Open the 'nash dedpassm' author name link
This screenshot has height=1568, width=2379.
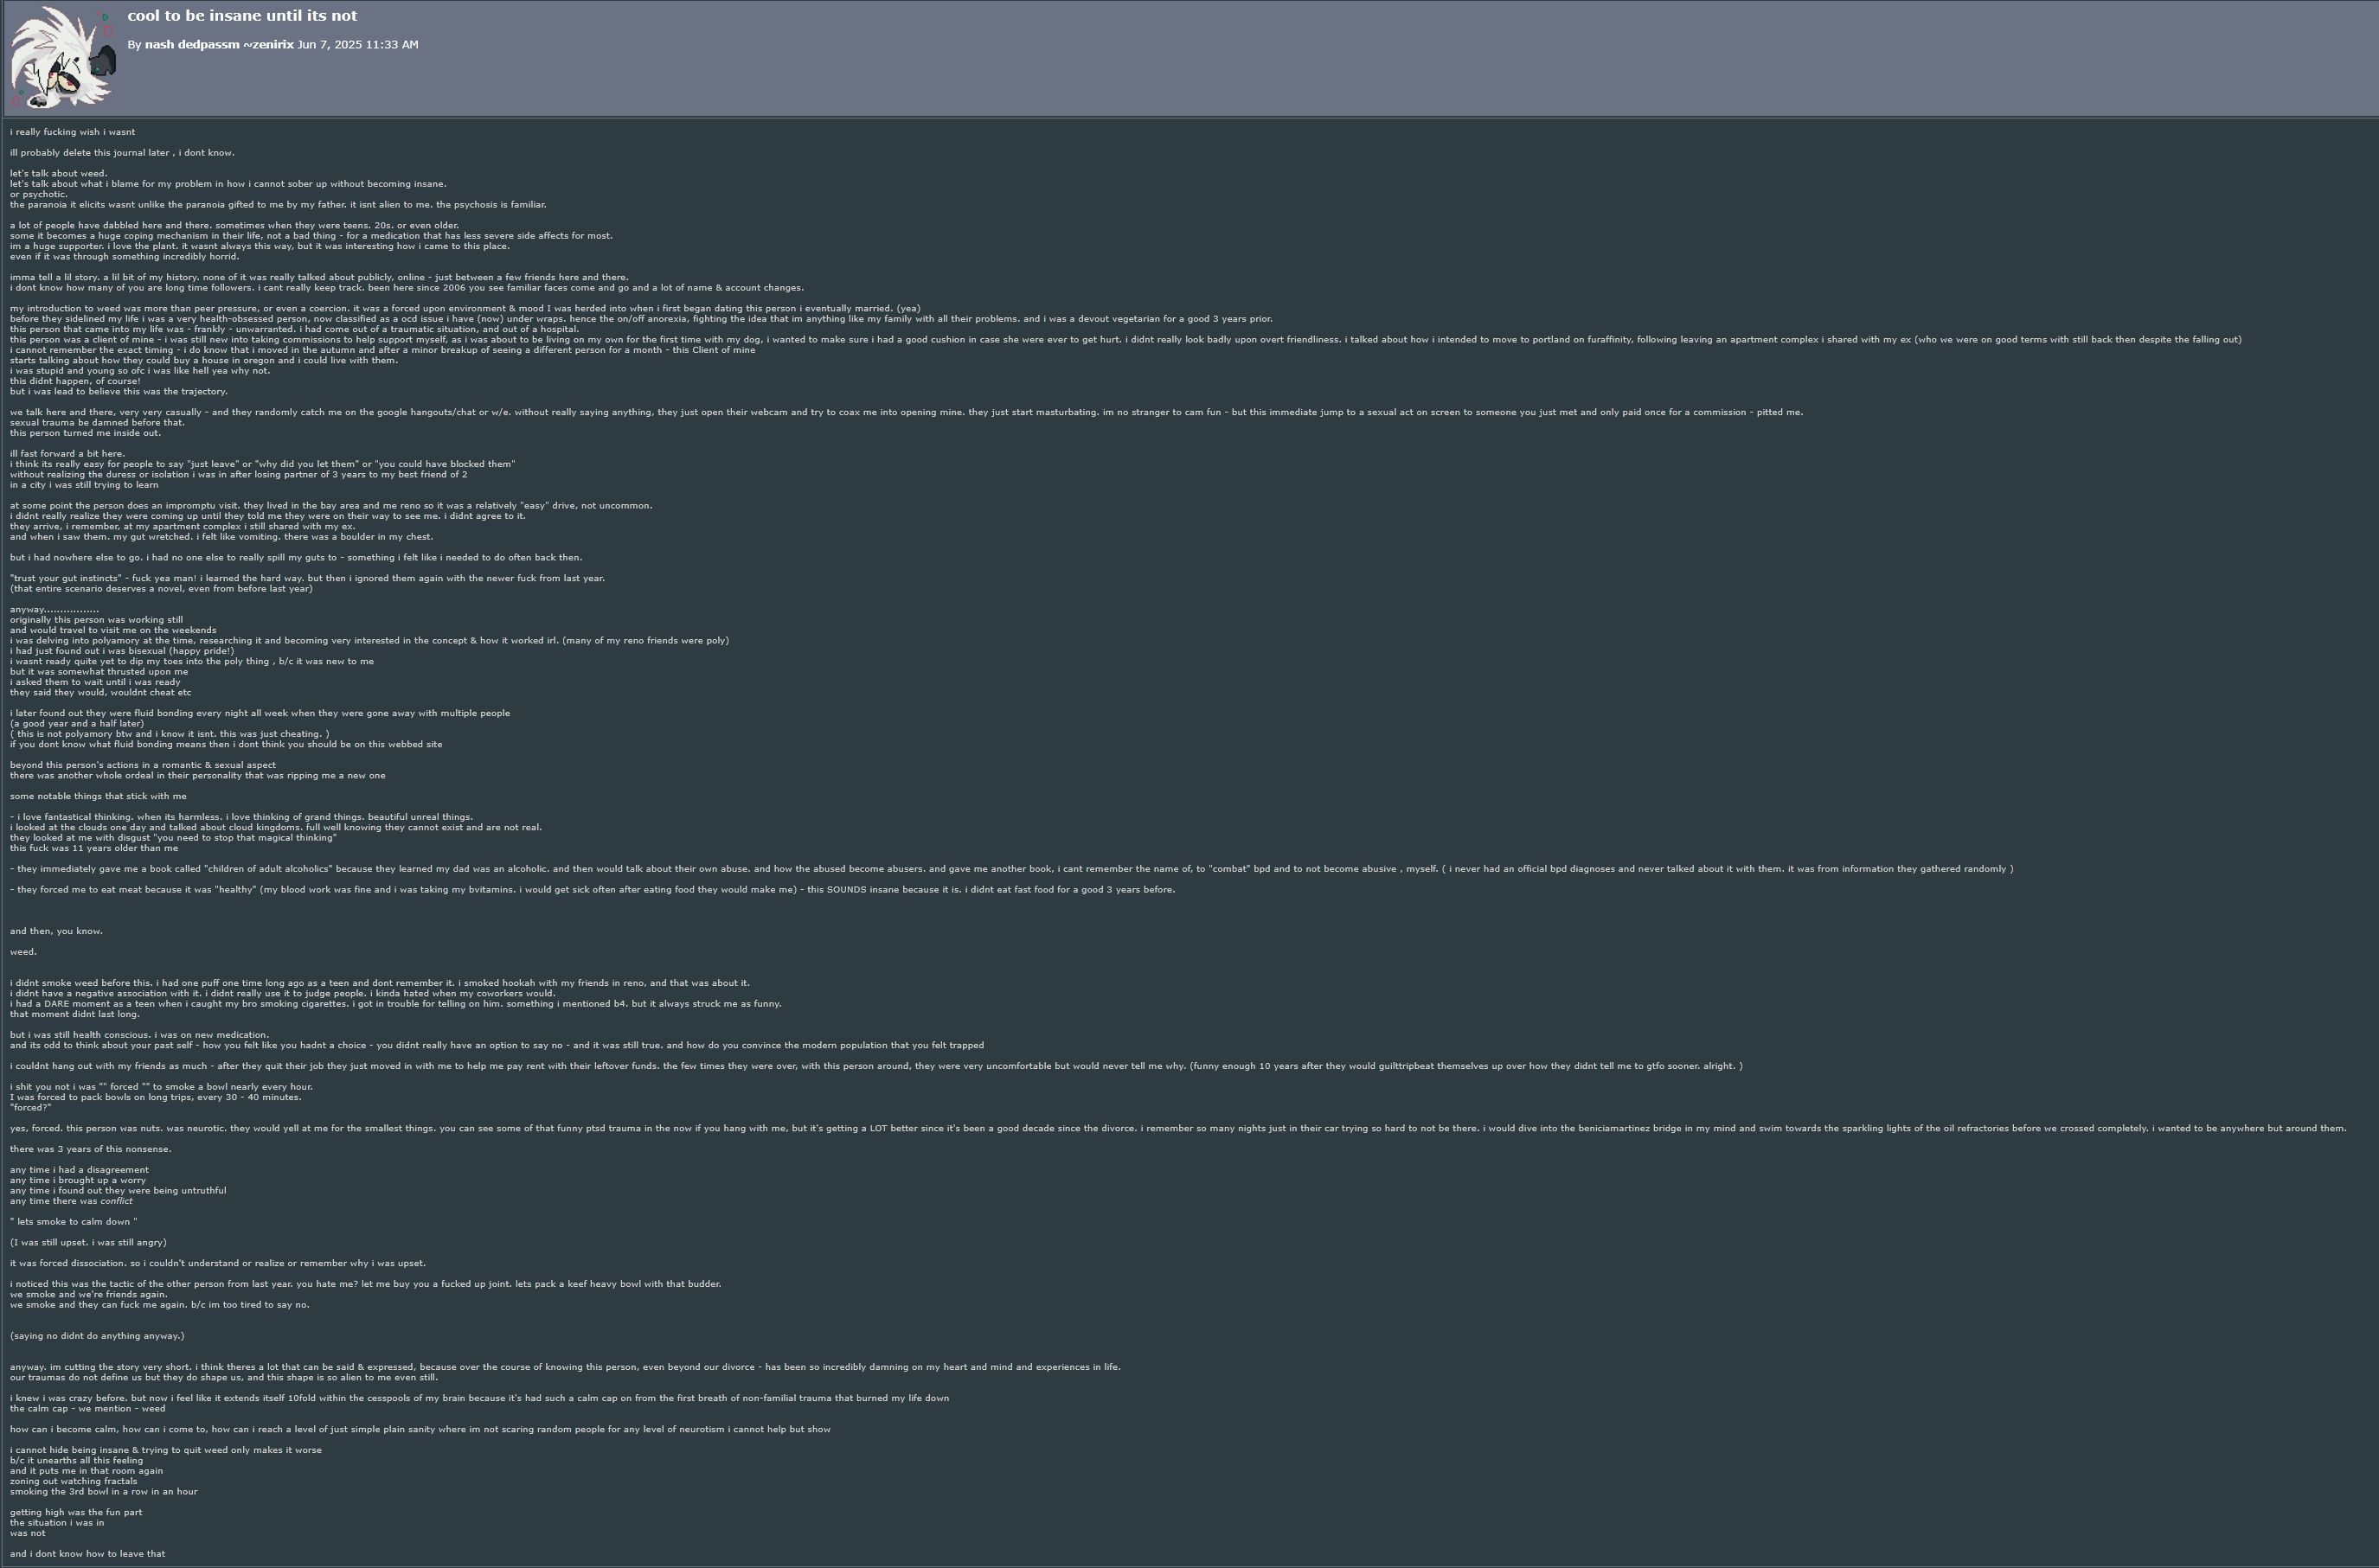pos(191,44)
